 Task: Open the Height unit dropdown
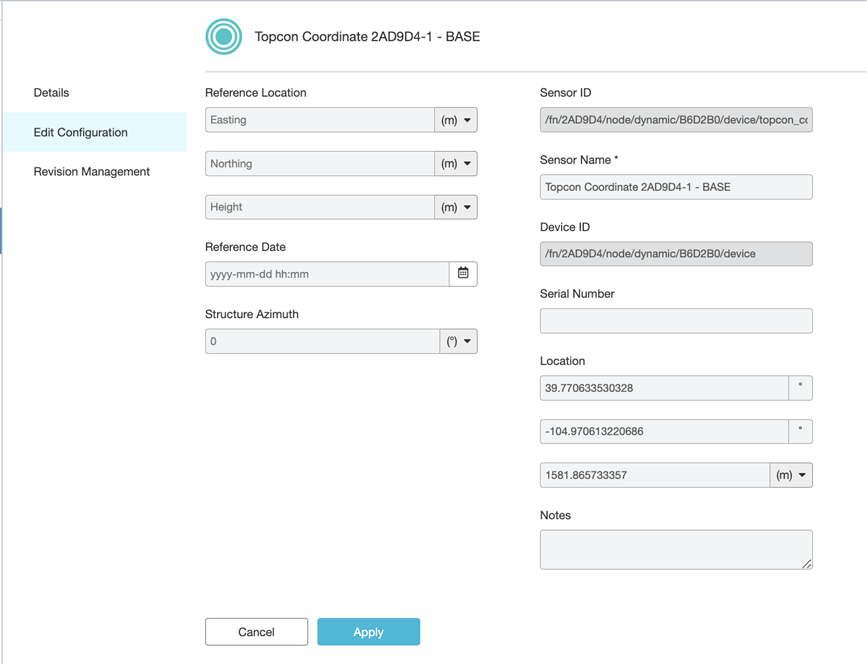click(x=456, y=207)
